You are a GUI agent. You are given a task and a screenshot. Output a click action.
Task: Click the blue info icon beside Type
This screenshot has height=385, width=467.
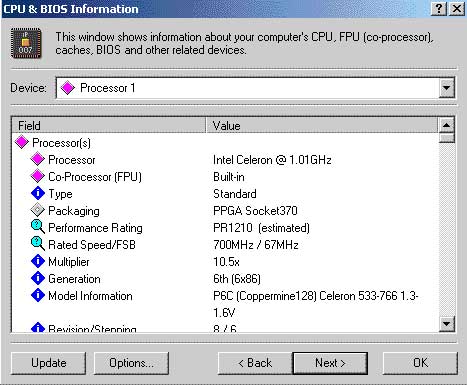(38, 194)
